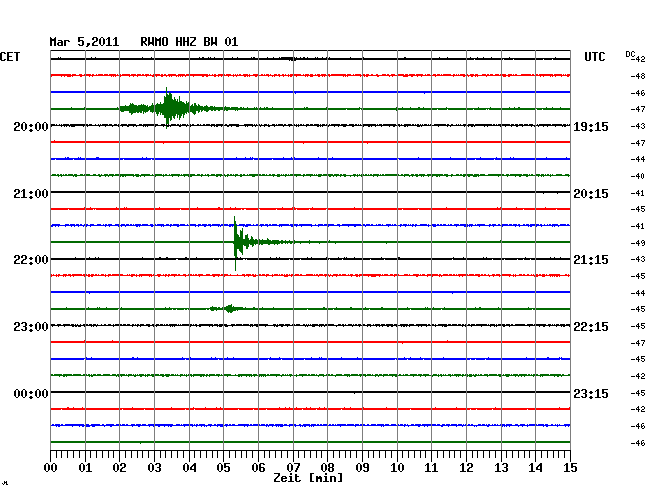This screenshot has width=650, height=494.
Task: Click the bottom axis minute label "07"
Action: [x=293, y=468]
